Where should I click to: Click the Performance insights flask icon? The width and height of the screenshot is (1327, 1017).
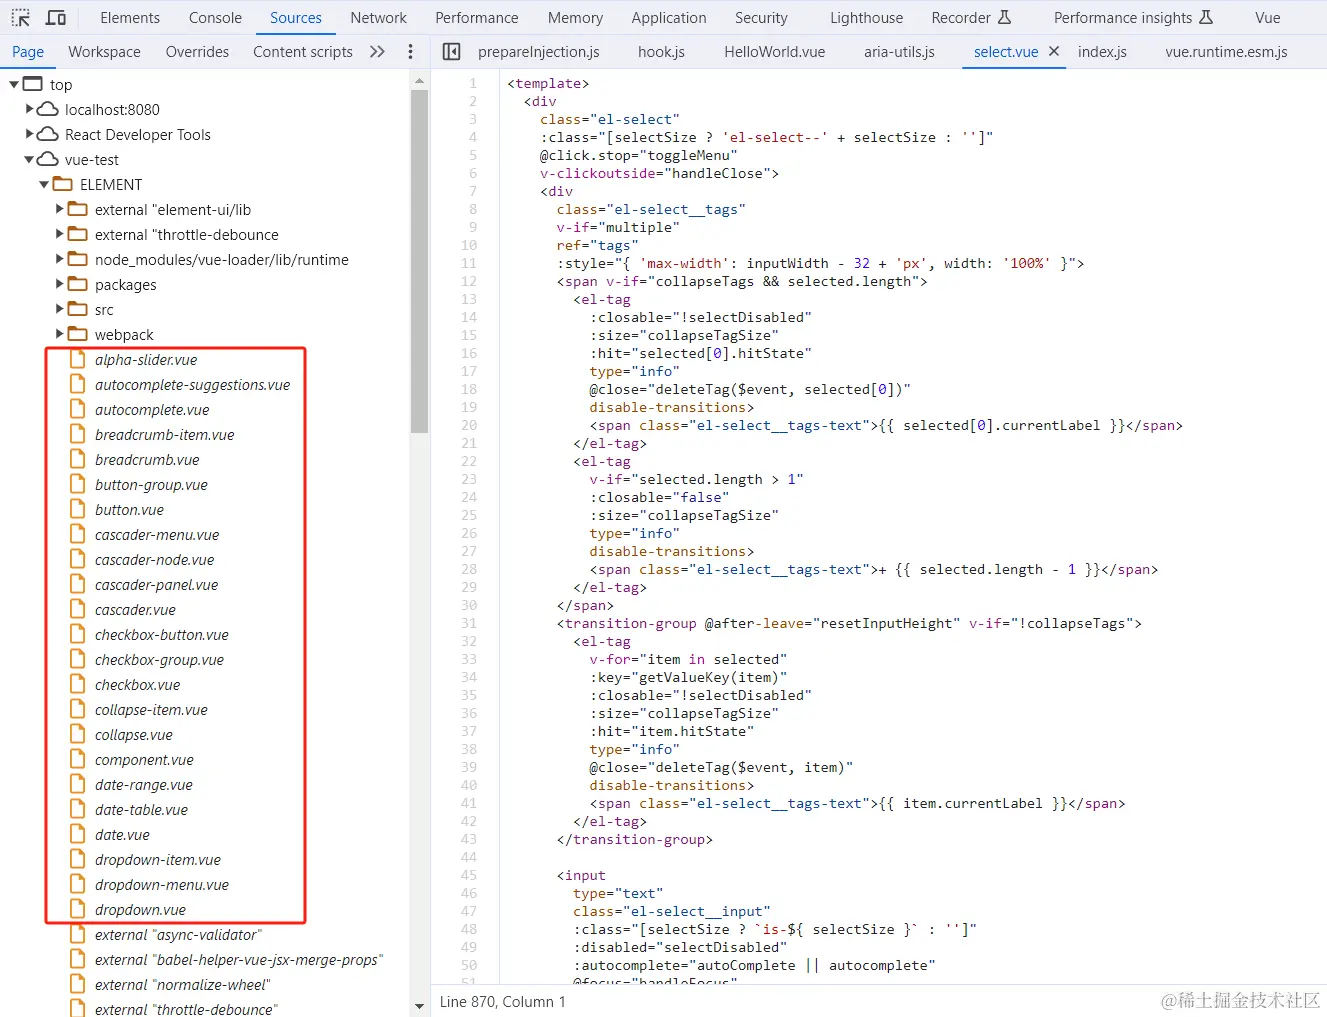click(x=1206, y=17)
